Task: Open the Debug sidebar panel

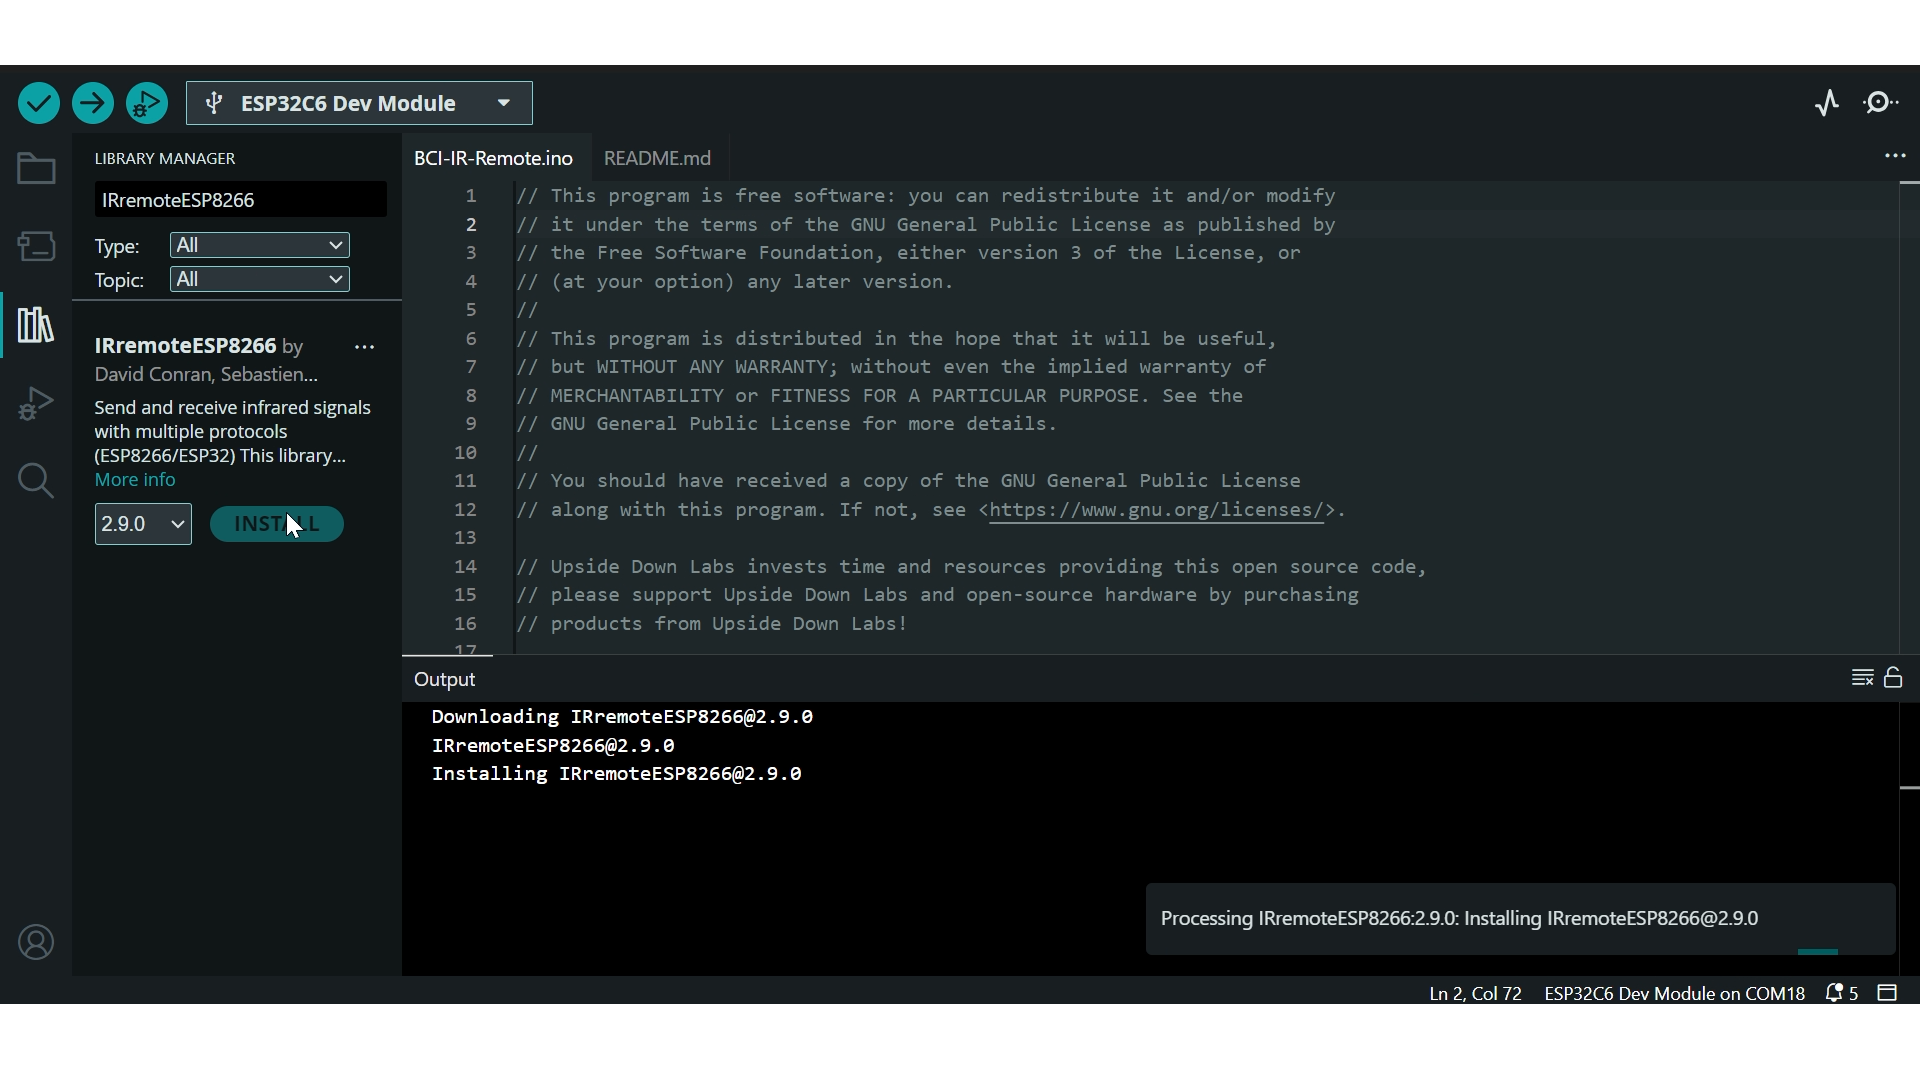Action: click(36, 404)
